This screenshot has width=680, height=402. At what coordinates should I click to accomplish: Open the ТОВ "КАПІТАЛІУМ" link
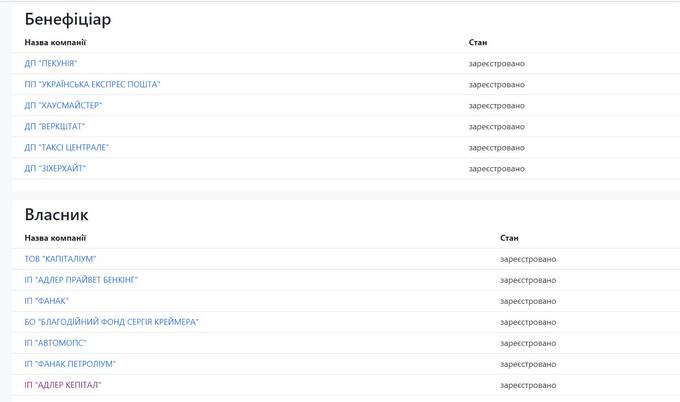60,259
